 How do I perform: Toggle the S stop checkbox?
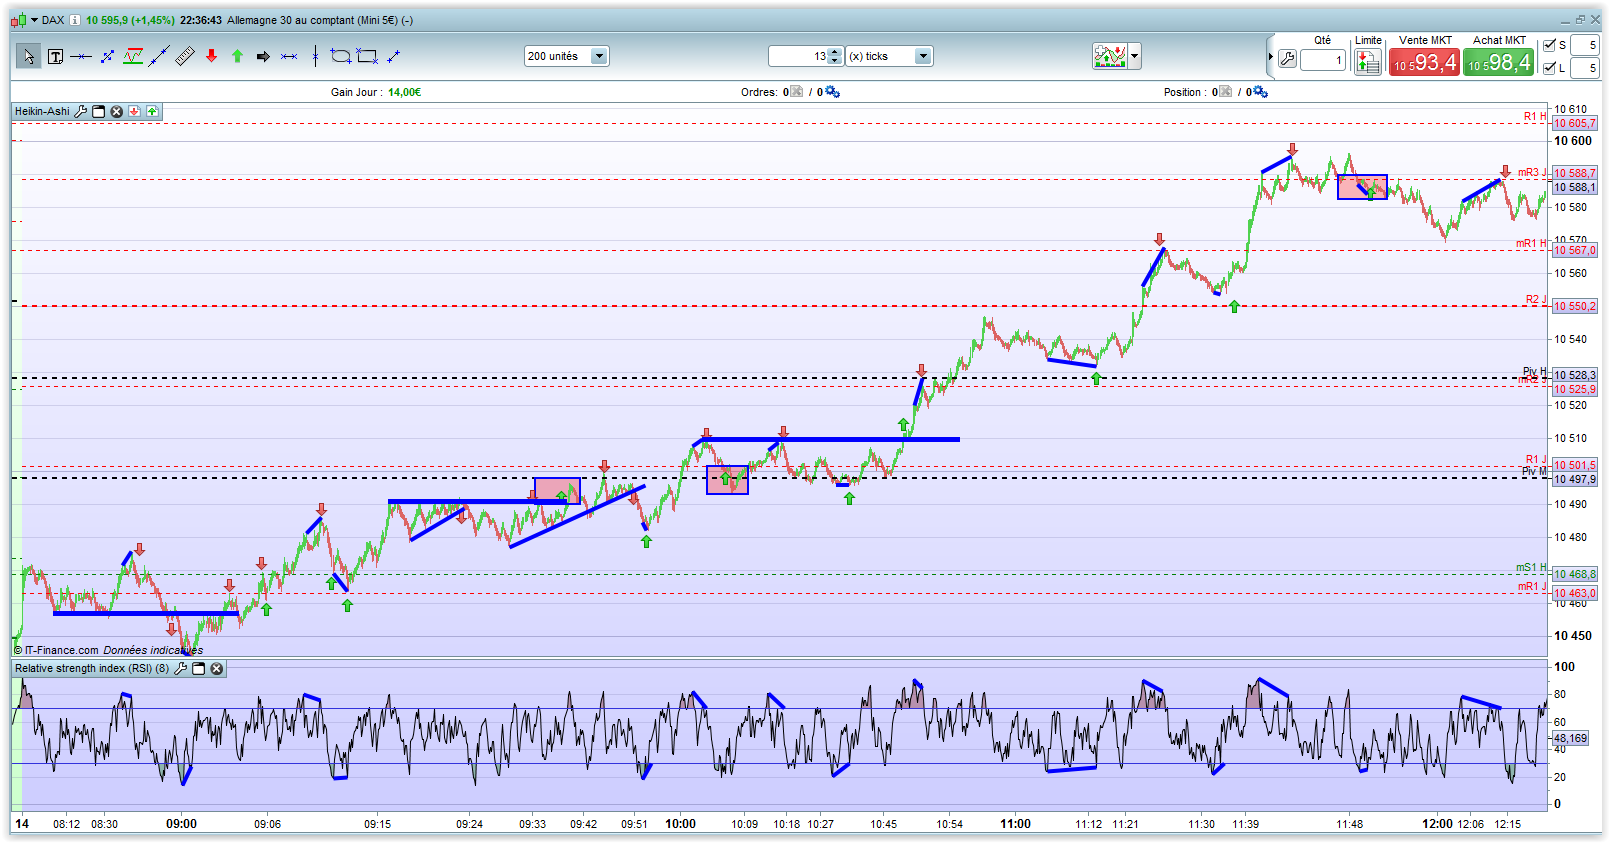point(1550,45)
